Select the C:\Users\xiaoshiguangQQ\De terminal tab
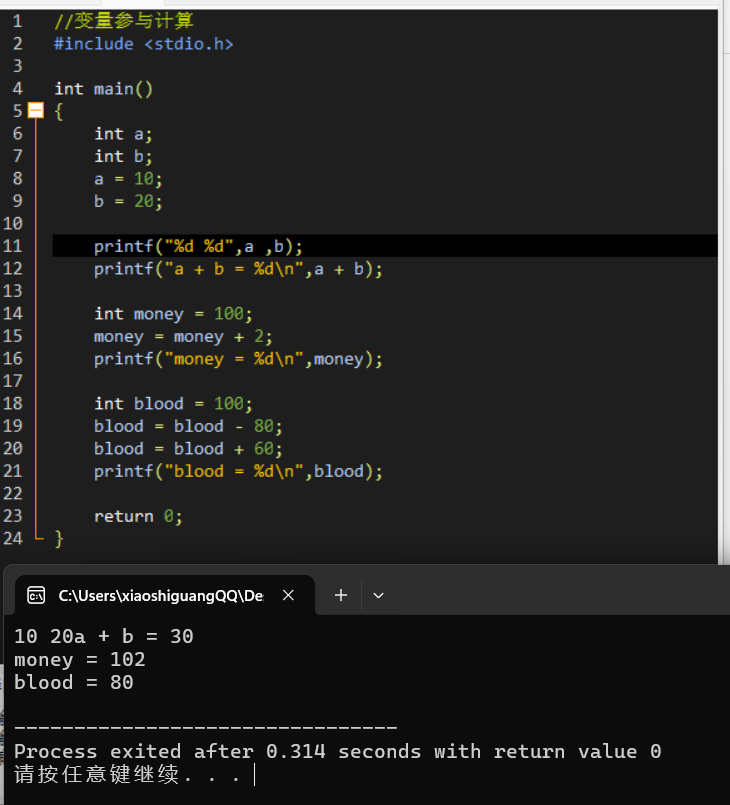 click(x=165, y=595)
